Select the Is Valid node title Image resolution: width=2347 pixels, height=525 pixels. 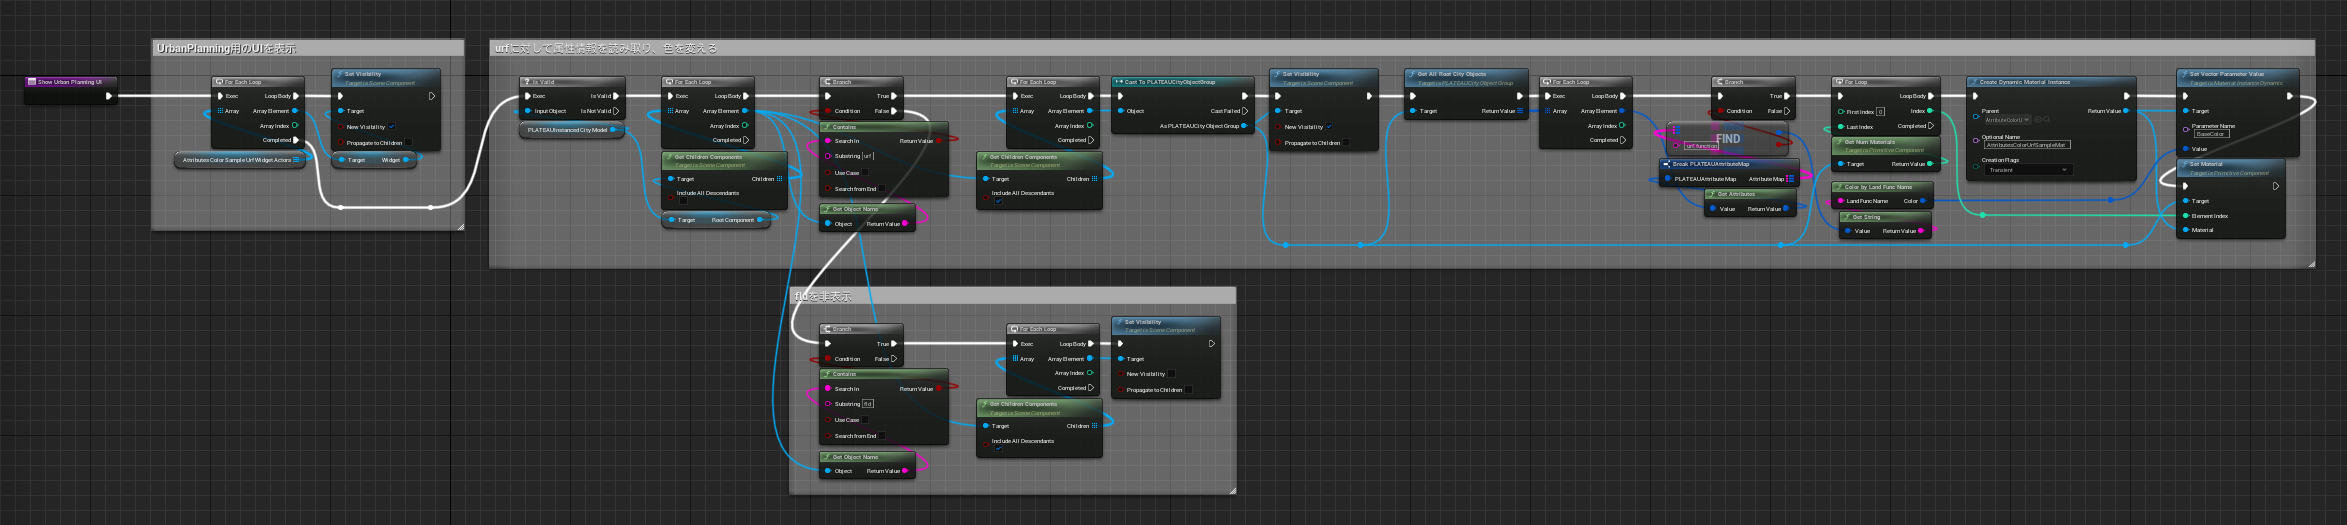pos(544,82)
